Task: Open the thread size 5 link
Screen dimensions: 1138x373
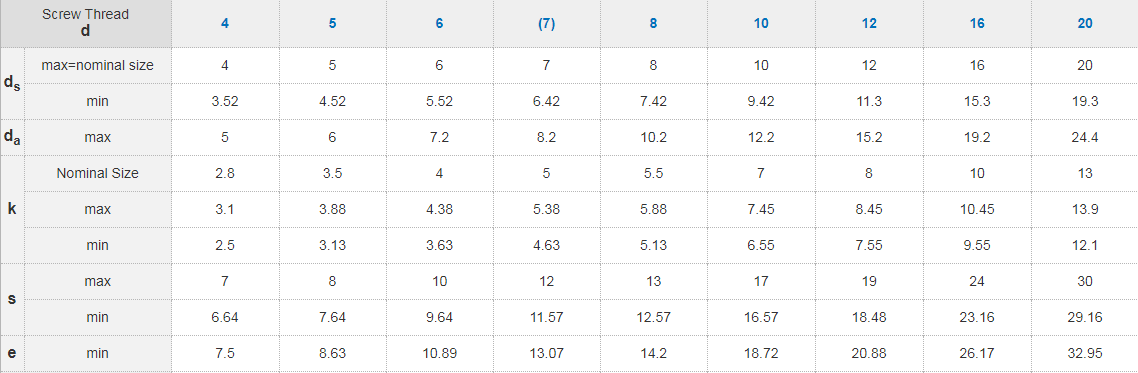Action: click(332, 23)
